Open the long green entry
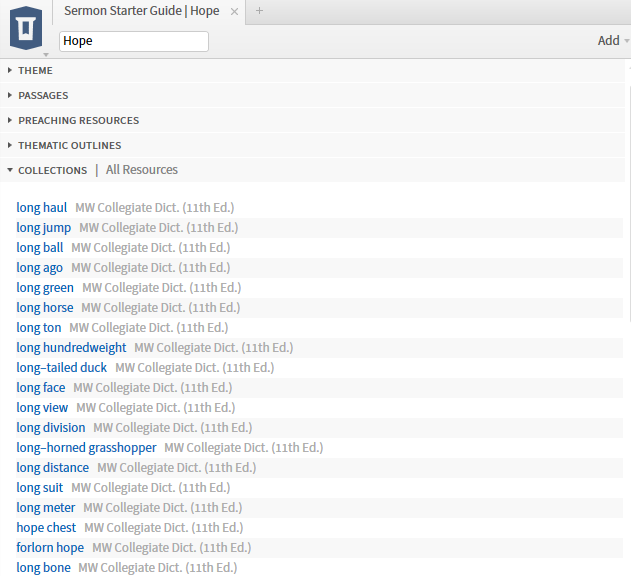Viewport: 631px width, 576px height. pyautogui.click(x=45, y=288)
